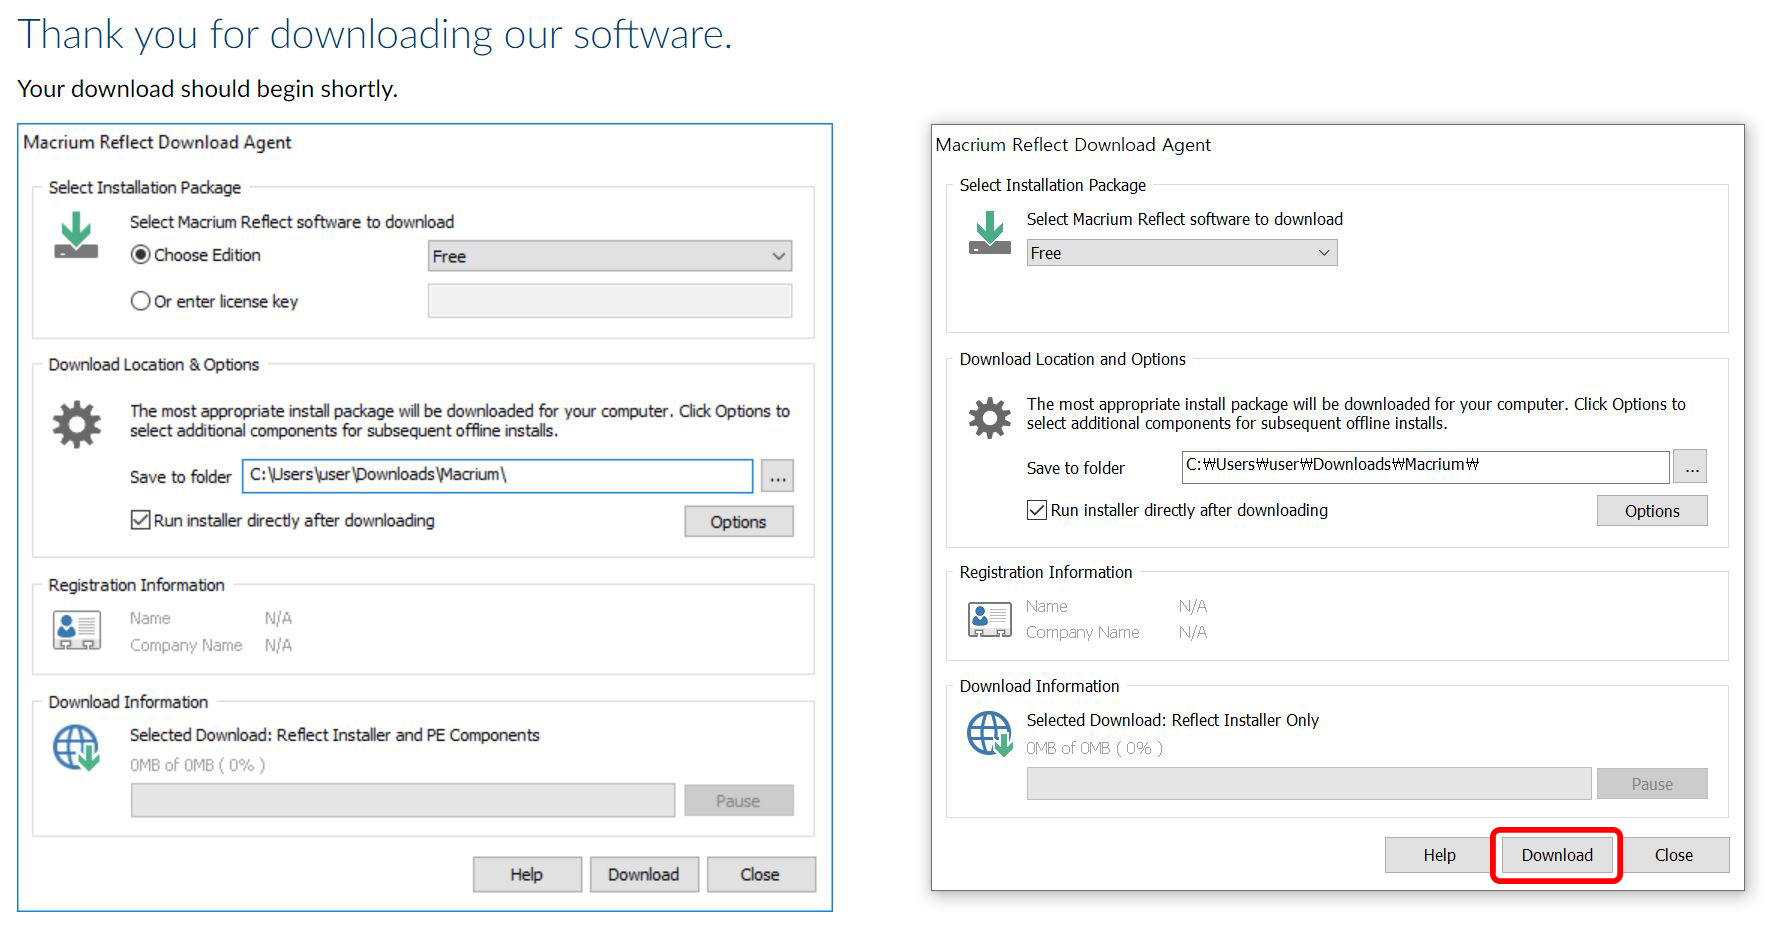This screenshot has width=1787, height=932.
Task: Click 'Company Name' label in left dialog
Action: point(186,646)
